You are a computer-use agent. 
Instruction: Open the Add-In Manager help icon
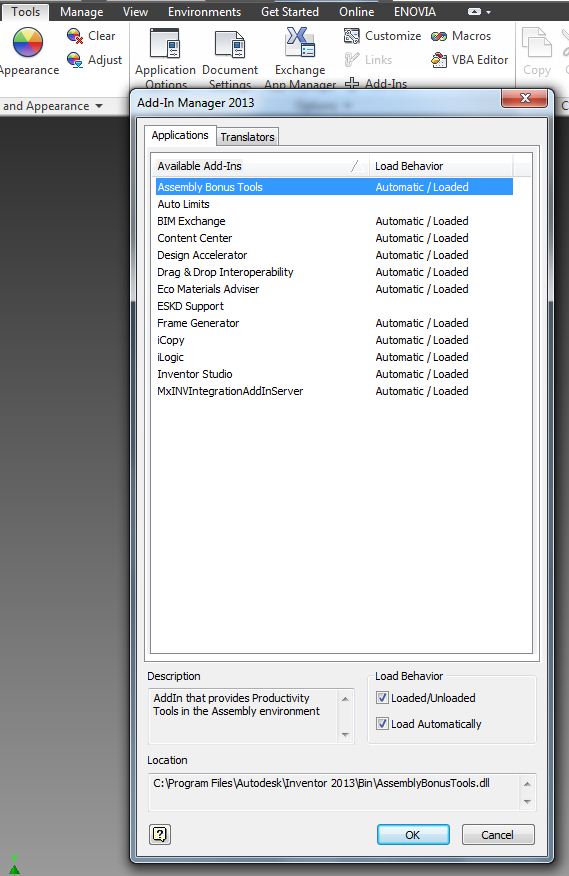pos(160,834)
